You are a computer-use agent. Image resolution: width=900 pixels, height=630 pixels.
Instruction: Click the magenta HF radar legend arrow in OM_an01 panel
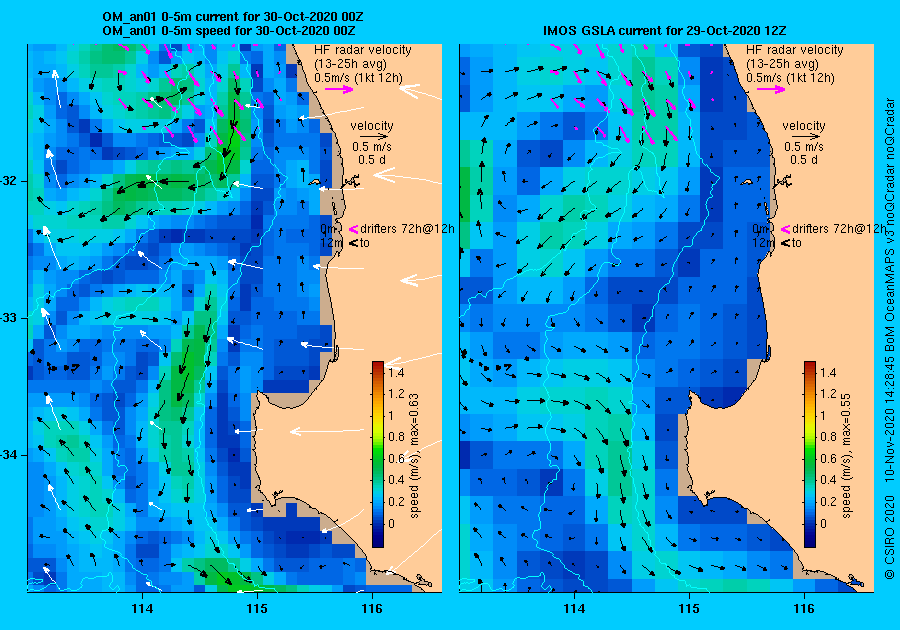pyautogui.click(x=339, y=89)
